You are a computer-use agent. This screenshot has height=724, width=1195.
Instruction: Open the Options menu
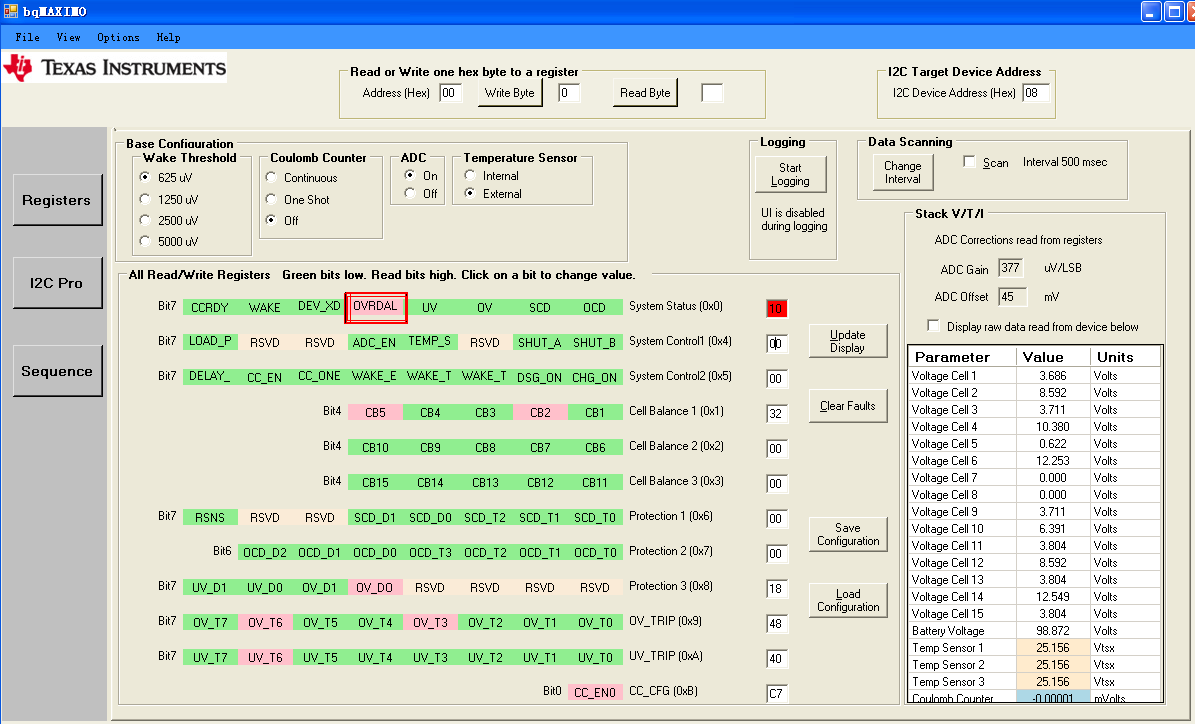(118, 37)
